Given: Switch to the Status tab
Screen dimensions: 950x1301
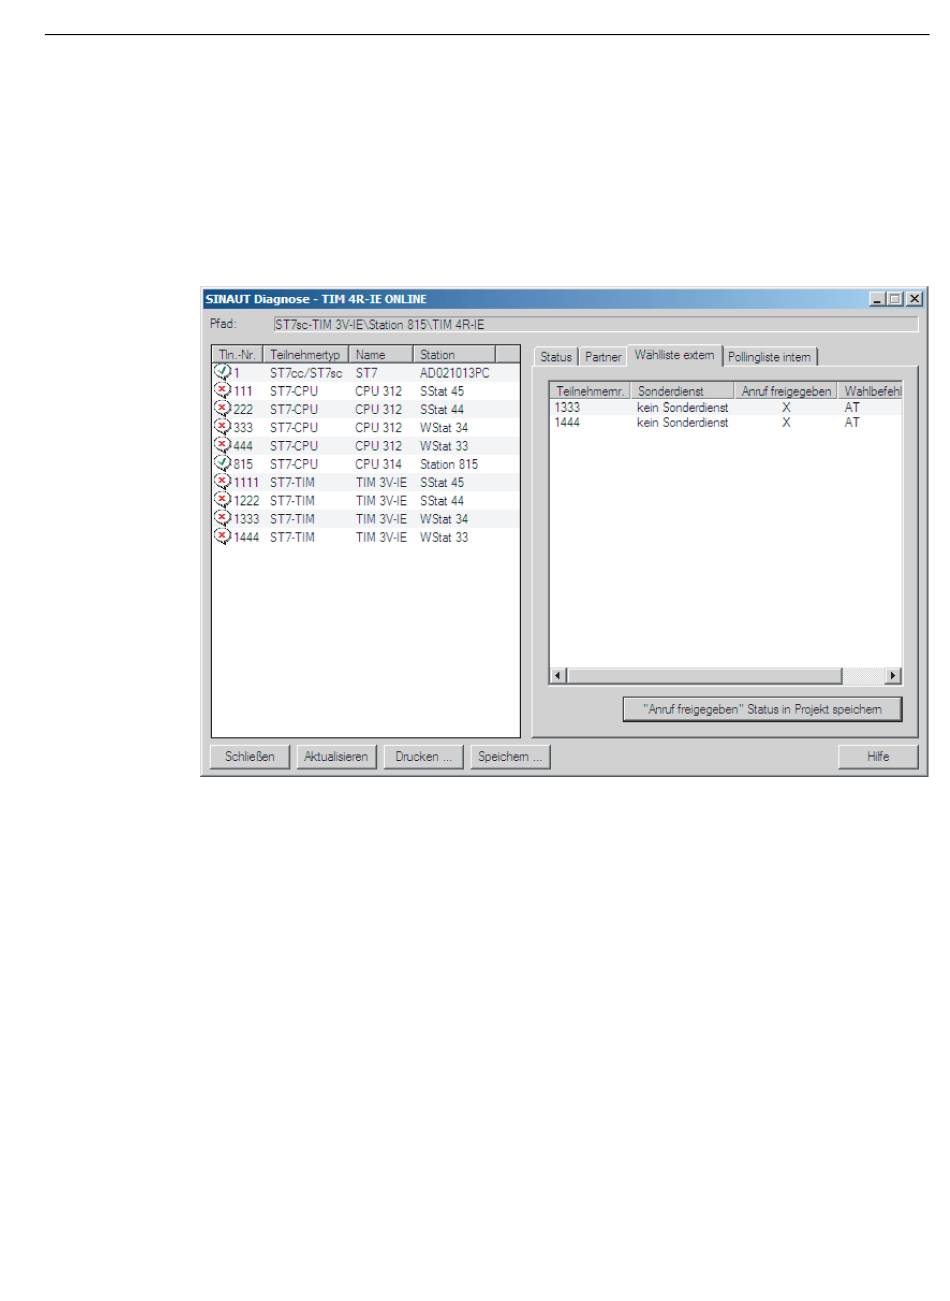Looking at the screenshot, I should [556, 357].
